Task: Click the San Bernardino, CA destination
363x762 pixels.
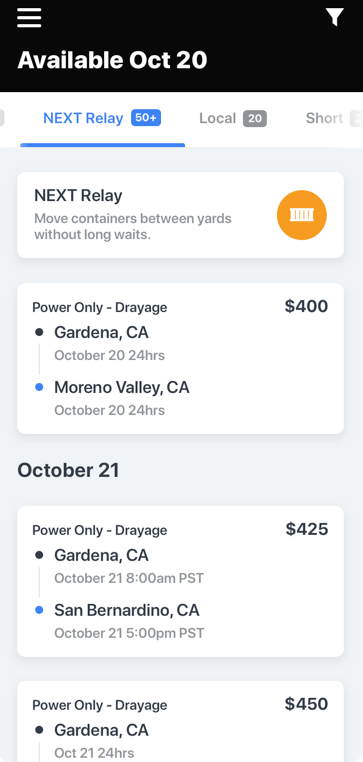Action: coord(126,610)
